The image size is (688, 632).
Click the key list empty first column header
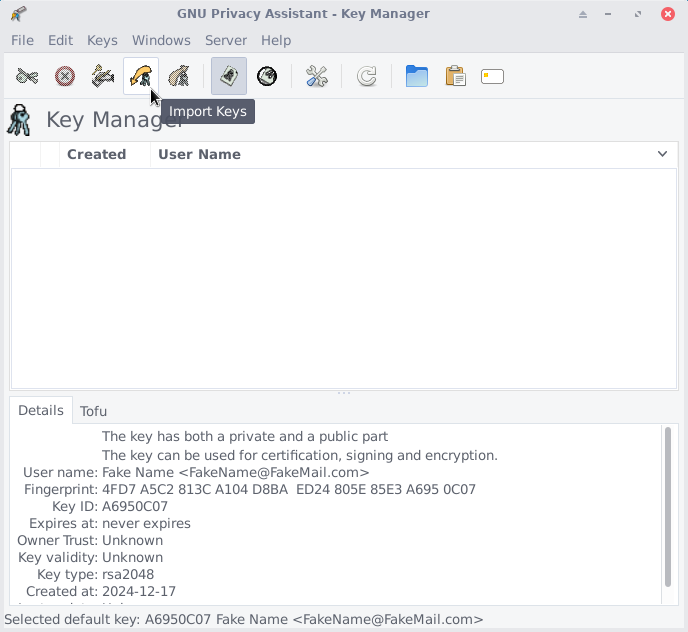click(x=25, y=154)
